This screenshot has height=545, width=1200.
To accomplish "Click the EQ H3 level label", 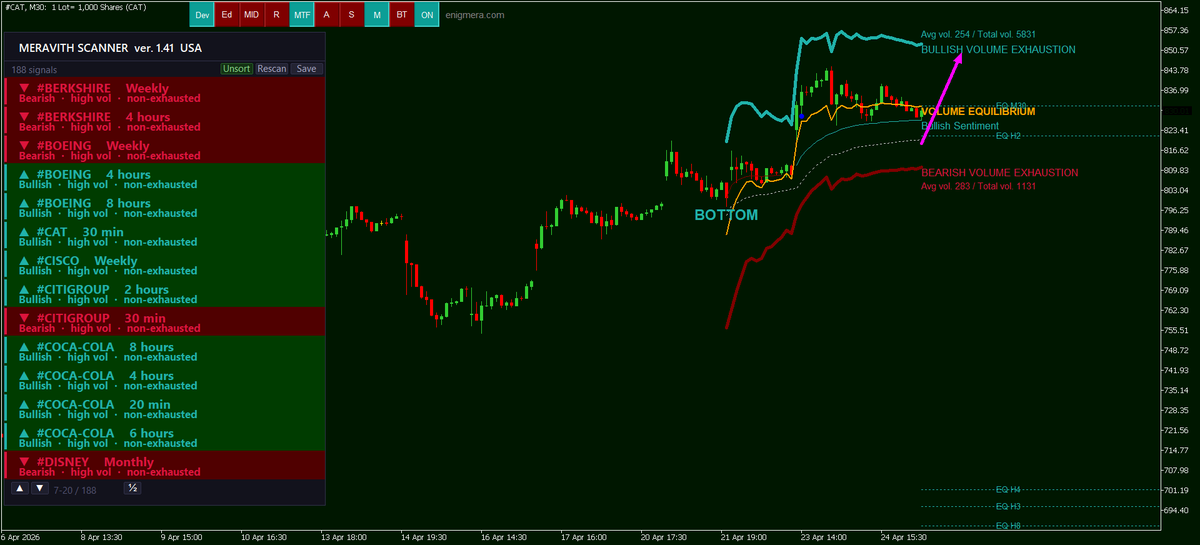I will 1008,507.
